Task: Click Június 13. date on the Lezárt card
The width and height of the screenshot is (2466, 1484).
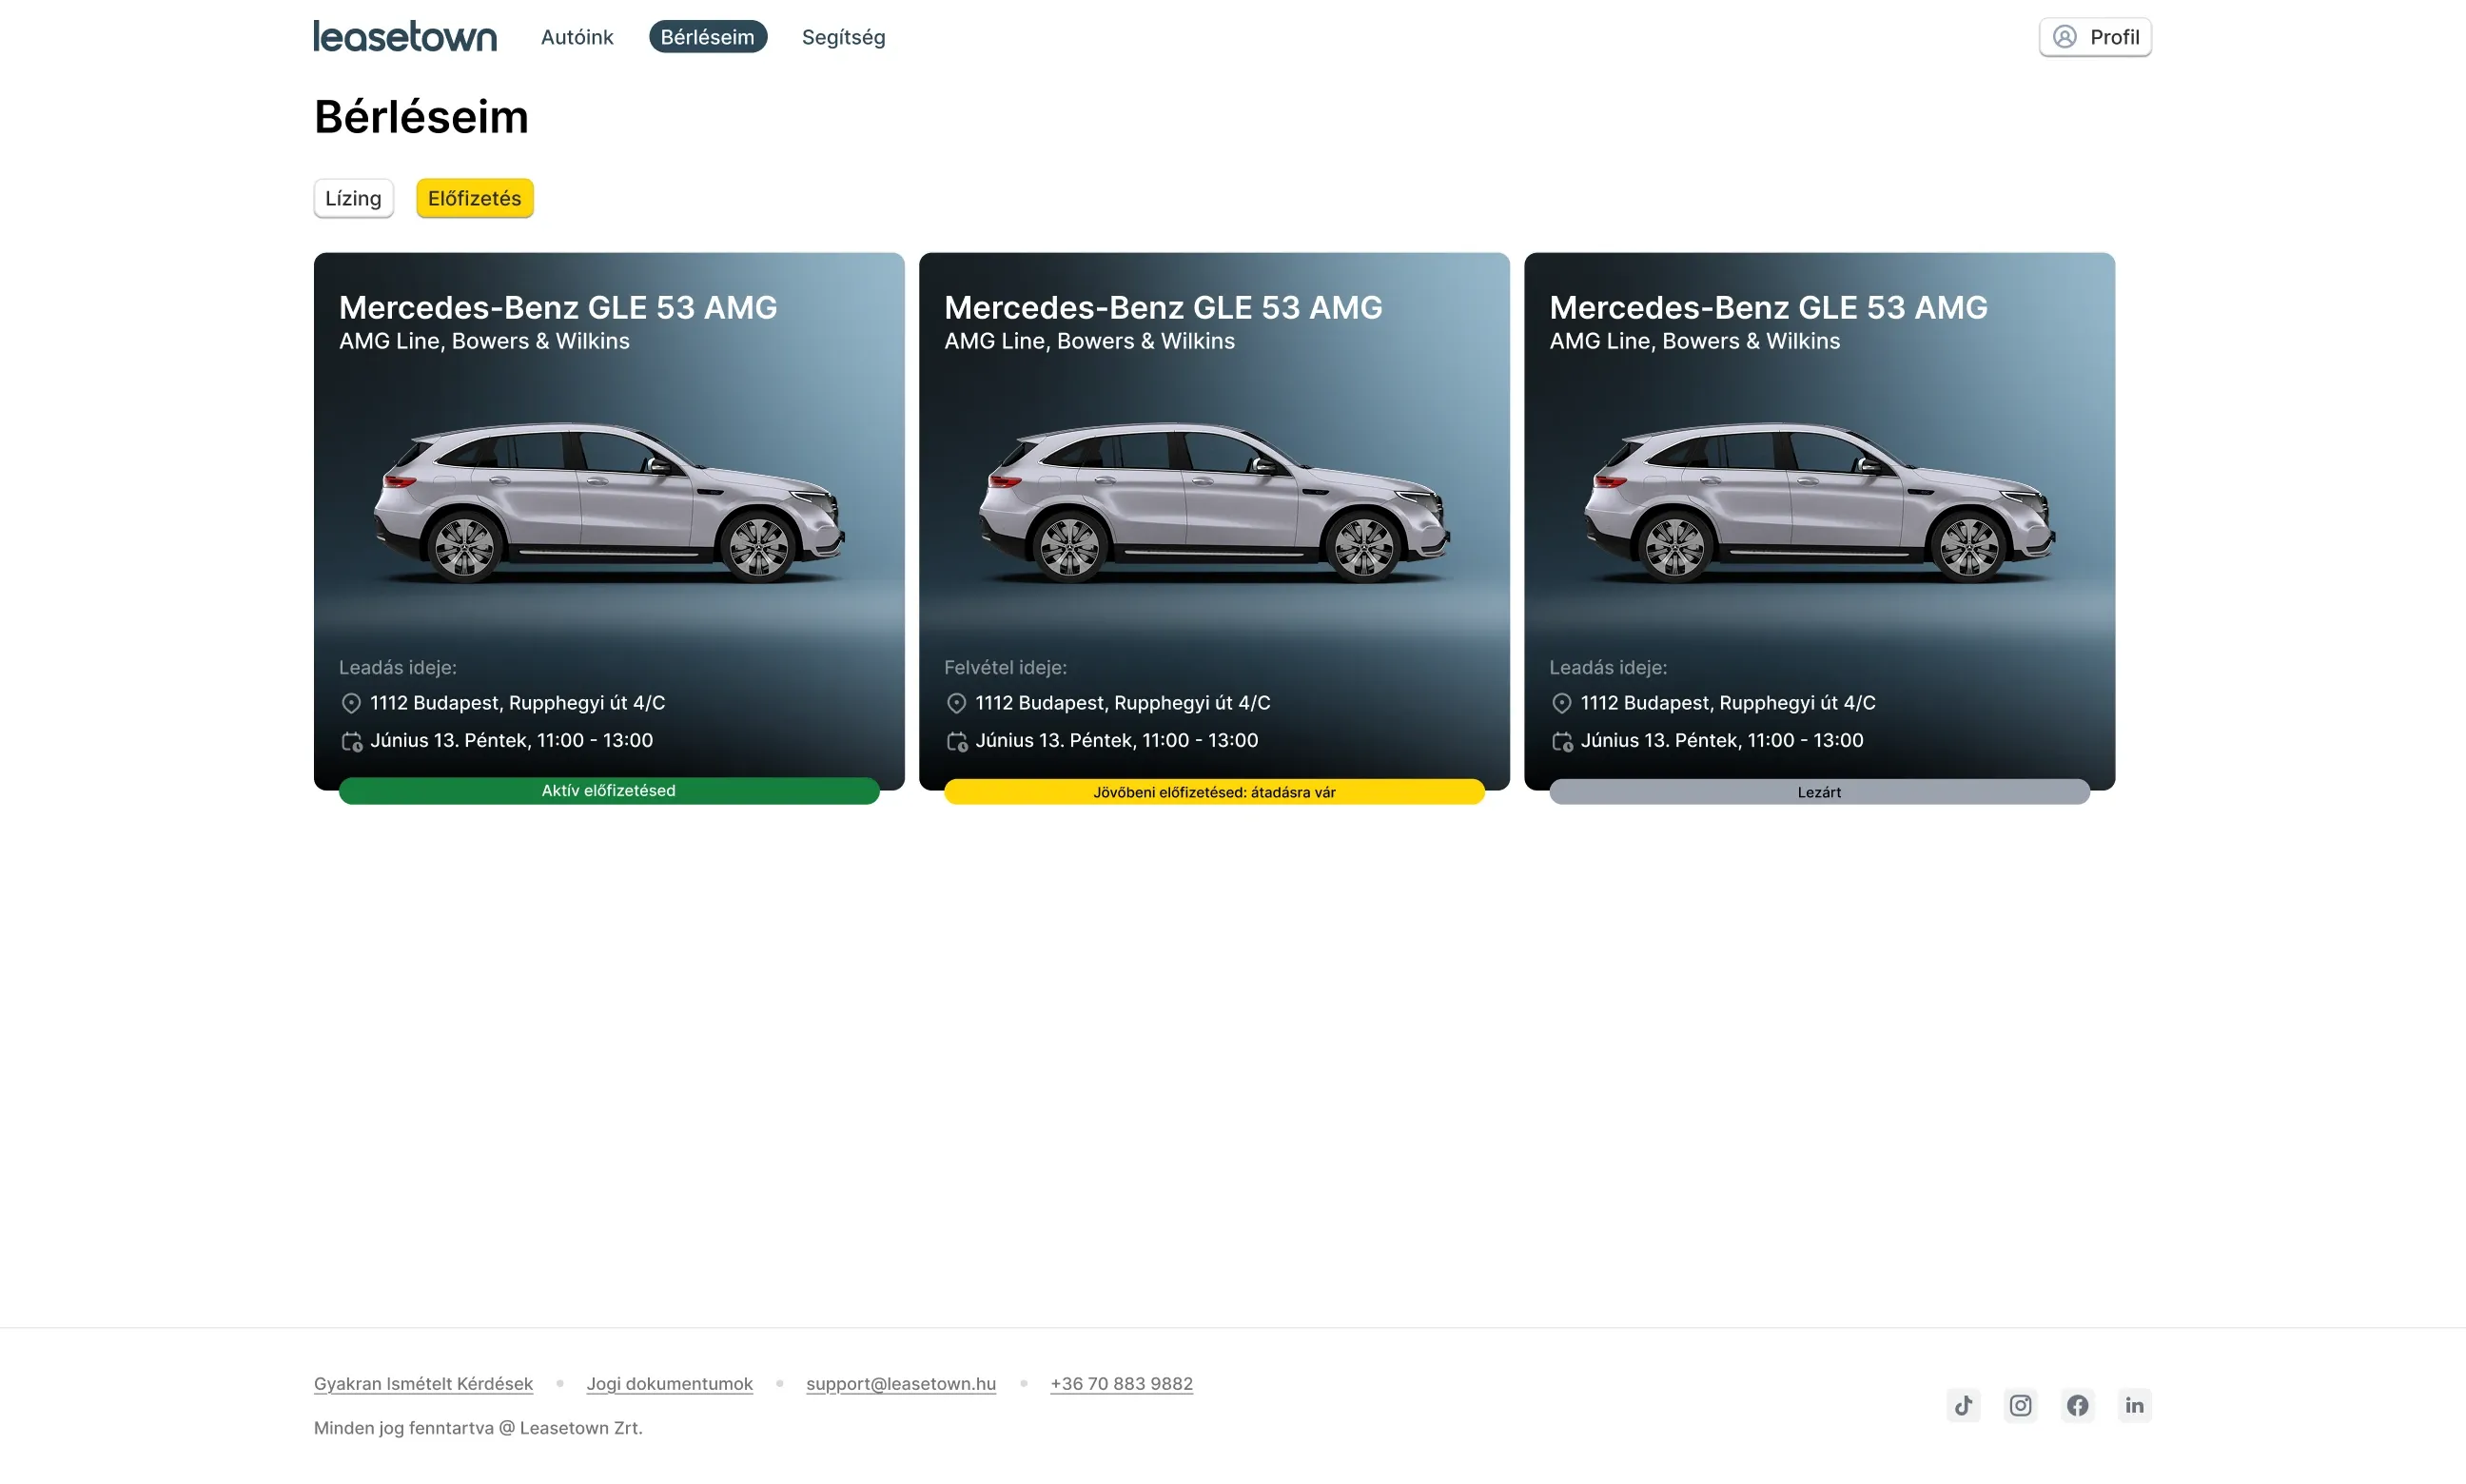Action: click(x=1722, y=741)
